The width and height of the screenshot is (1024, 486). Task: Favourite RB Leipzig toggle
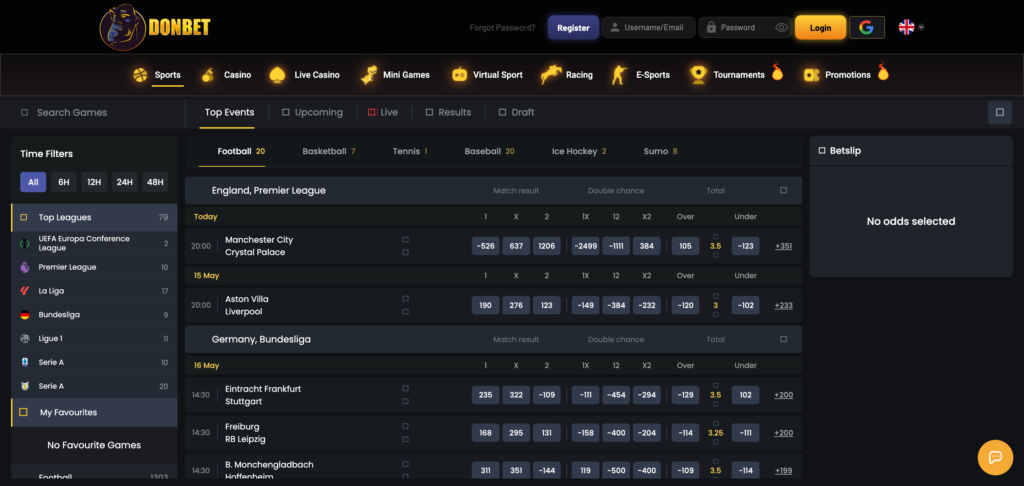tap(406, 439)
